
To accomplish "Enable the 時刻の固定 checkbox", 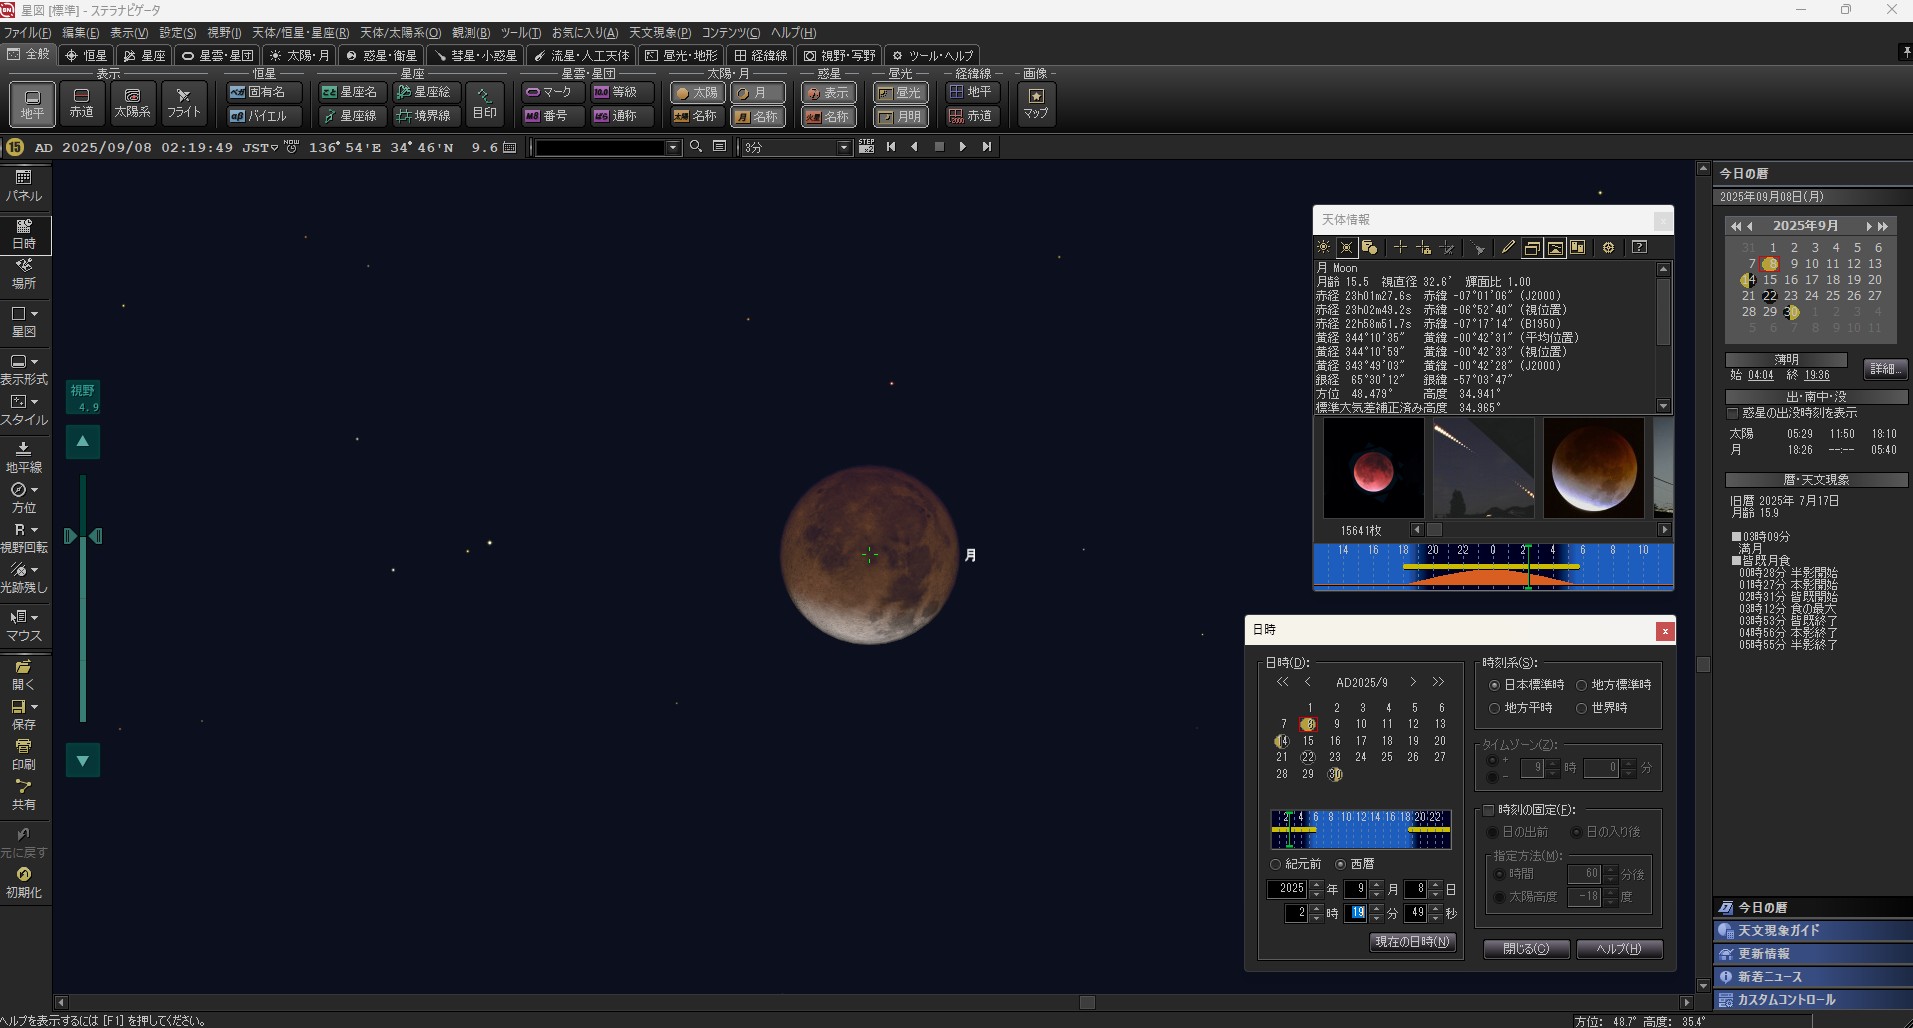I will pyautogui.click(x=1489, y=810).
